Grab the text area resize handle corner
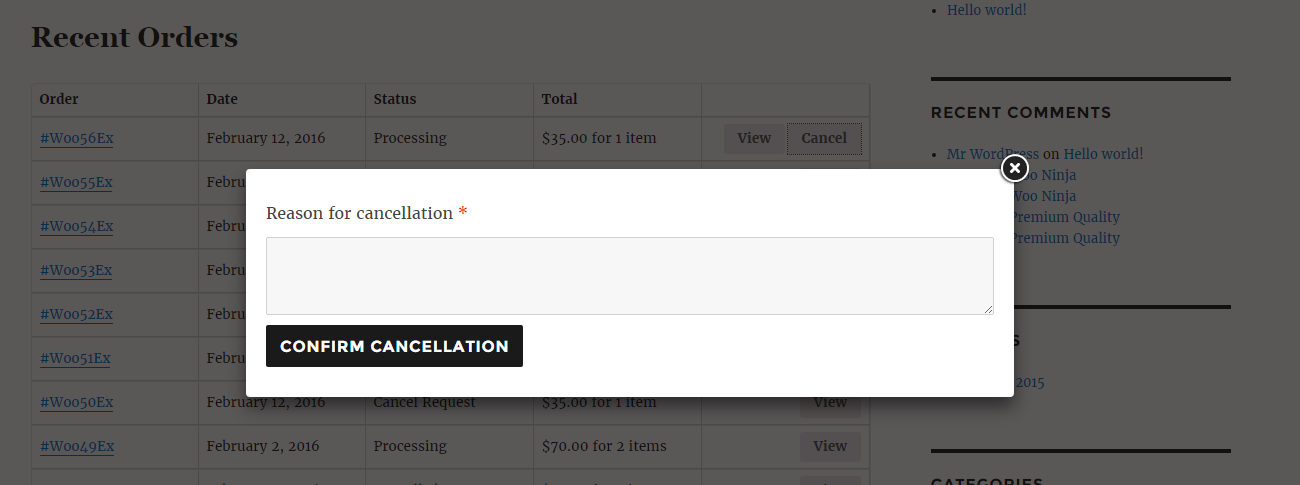 (988, 309)
